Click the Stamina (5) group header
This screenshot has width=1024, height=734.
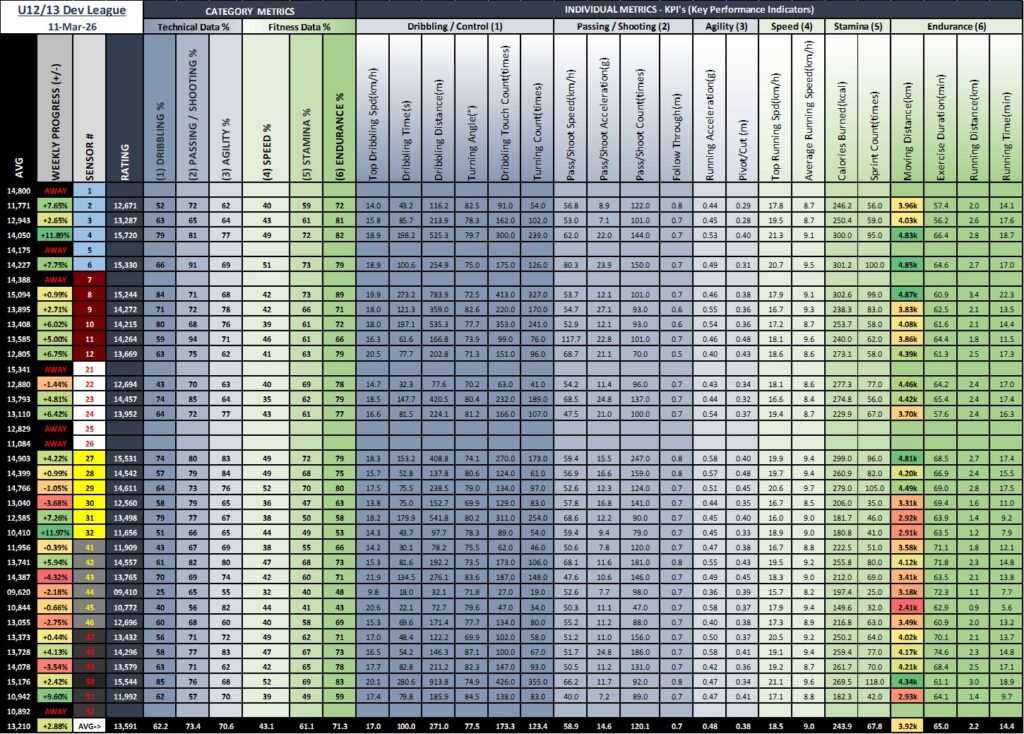(x=855, y=27)
